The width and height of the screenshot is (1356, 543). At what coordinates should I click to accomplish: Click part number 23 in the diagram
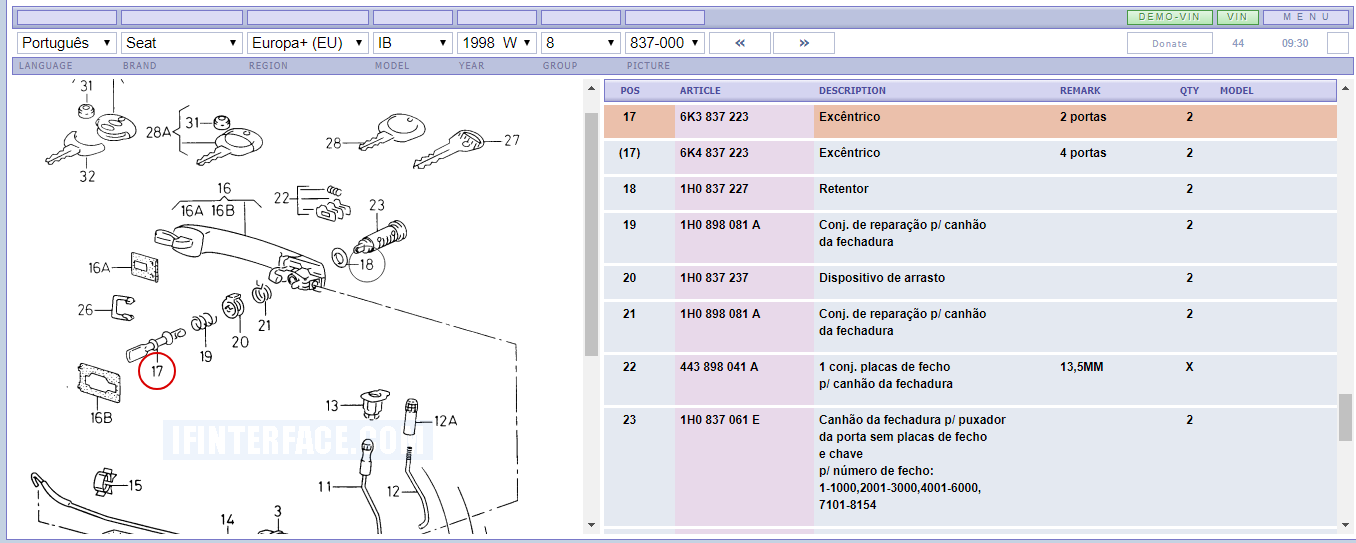click(377, 206)
